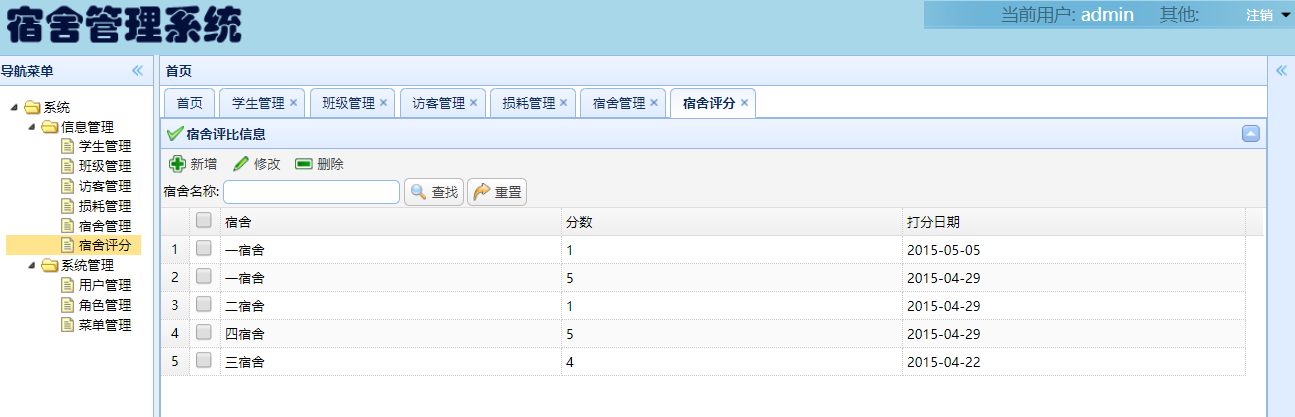The height and width of the screenshot is (417, 1295).
Task: Click the document icon beside 访客管理
Action: pos(68,186)
